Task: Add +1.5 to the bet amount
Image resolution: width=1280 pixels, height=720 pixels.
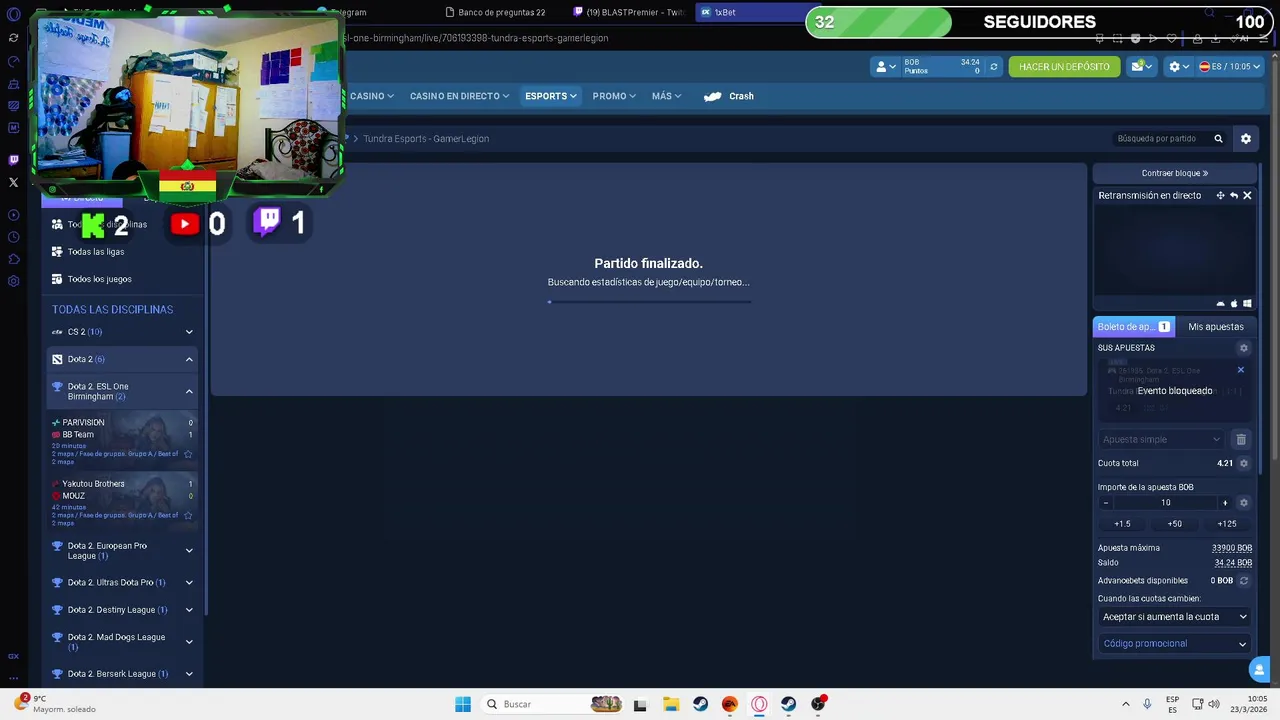Action: point(1123,524)
